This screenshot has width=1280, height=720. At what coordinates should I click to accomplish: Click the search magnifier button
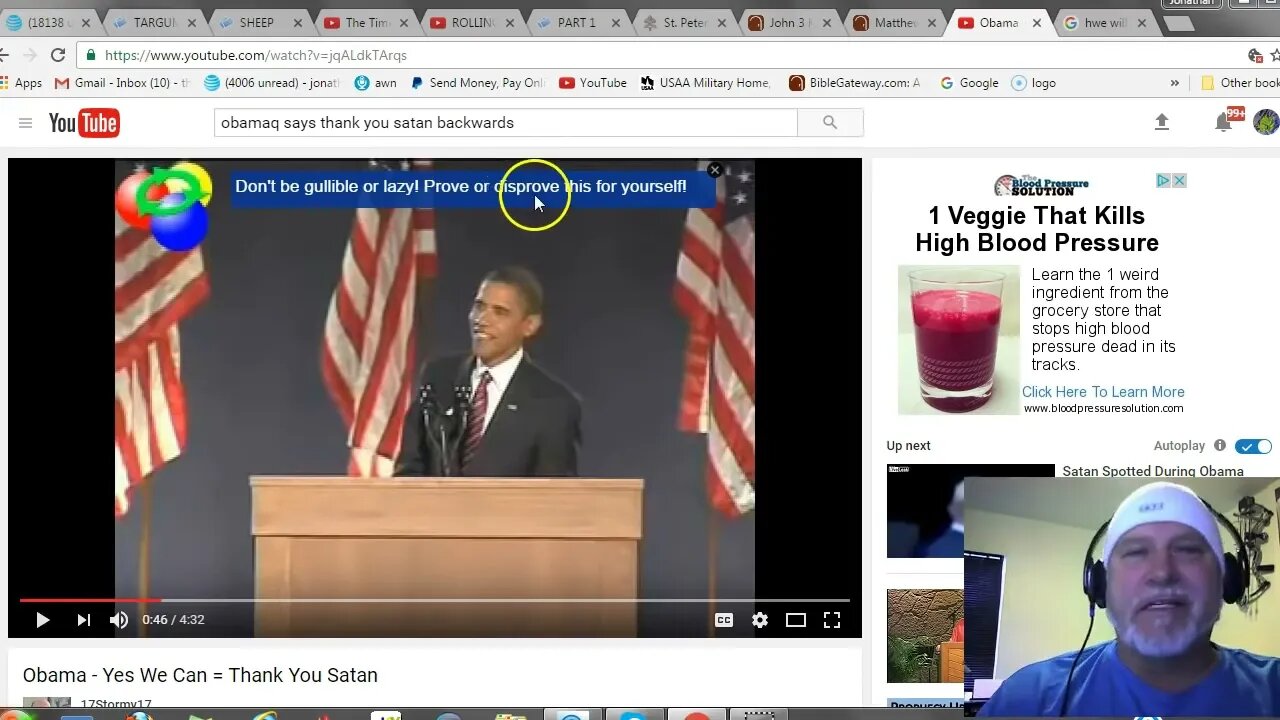click(830, 122)
